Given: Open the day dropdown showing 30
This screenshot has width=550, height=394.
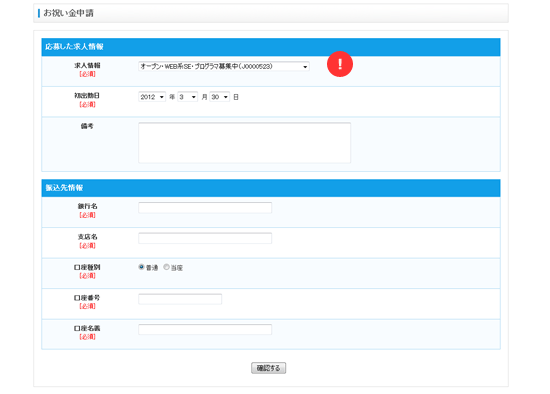Looking at the screenshot, I should pos(220,97).
